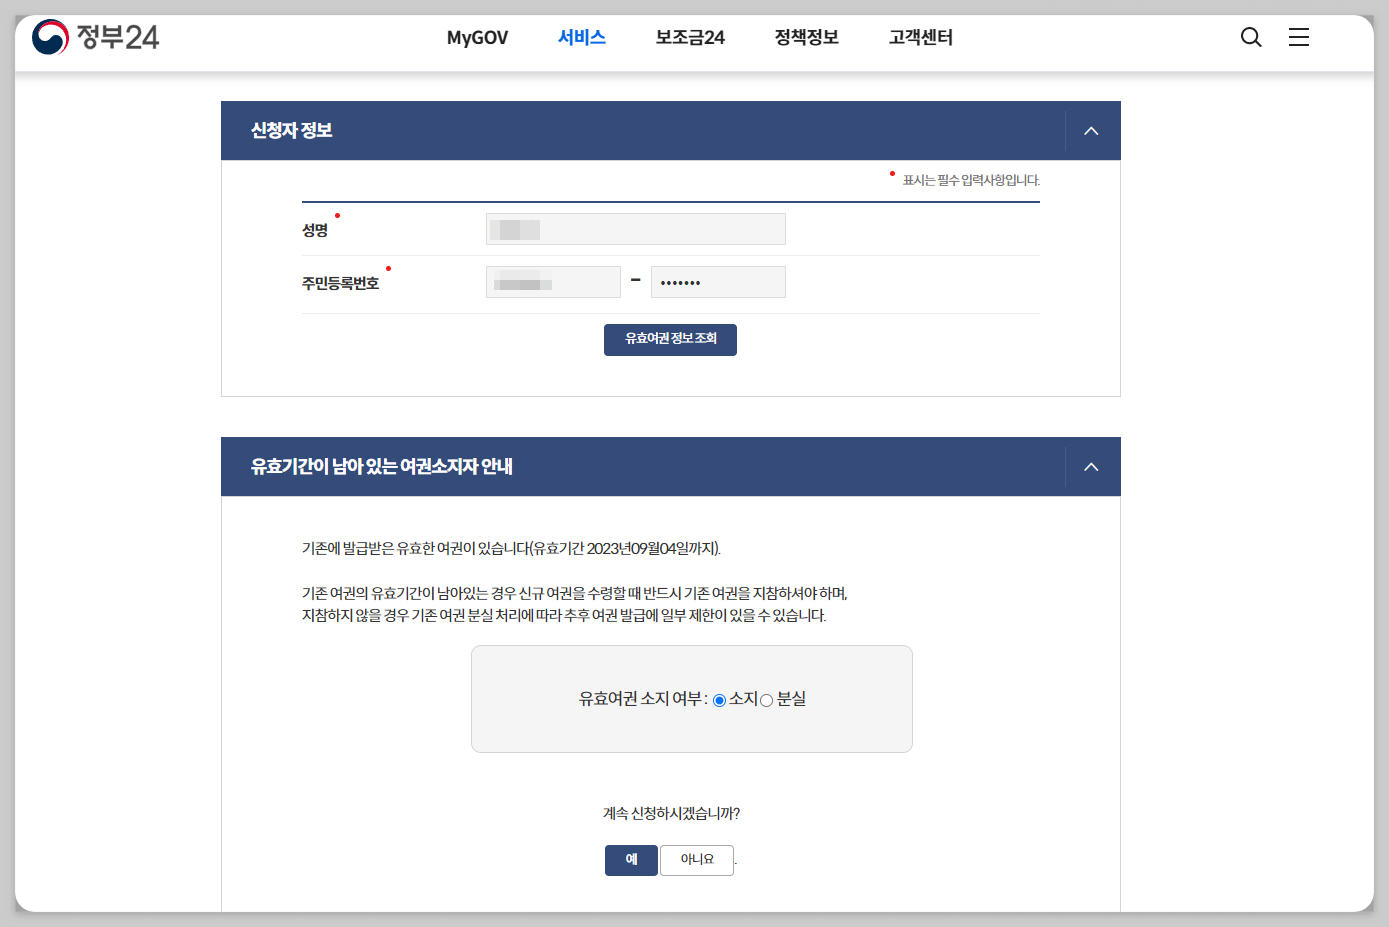Open the 고객센터 menu
The width and height of the screenshot is (1389, 927).
(921, 38)
